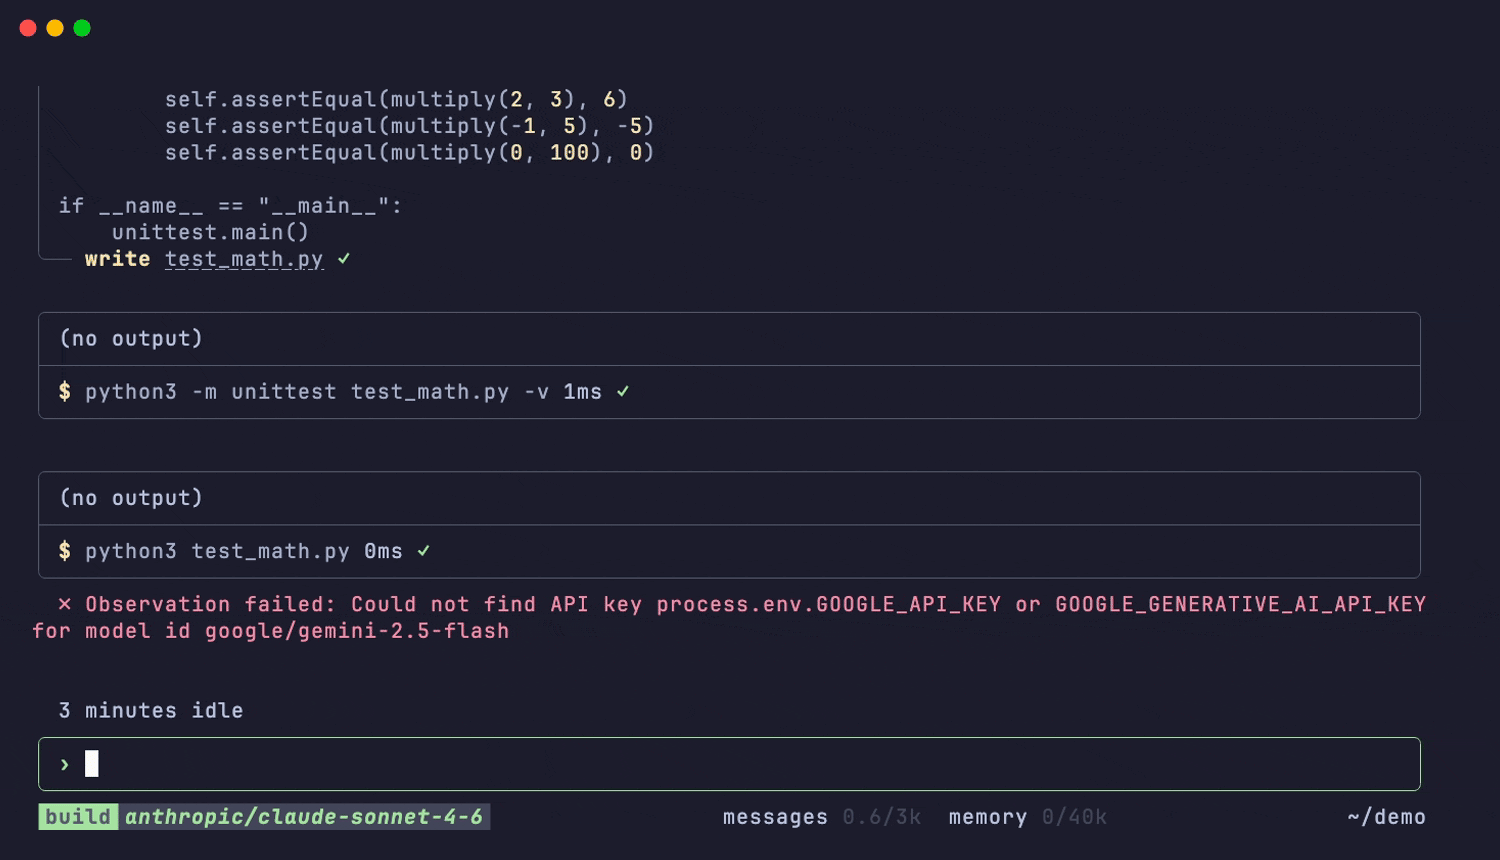Click the 'if __name__ == "__main__":' line
1500x860 pixels.
point(230,206)
